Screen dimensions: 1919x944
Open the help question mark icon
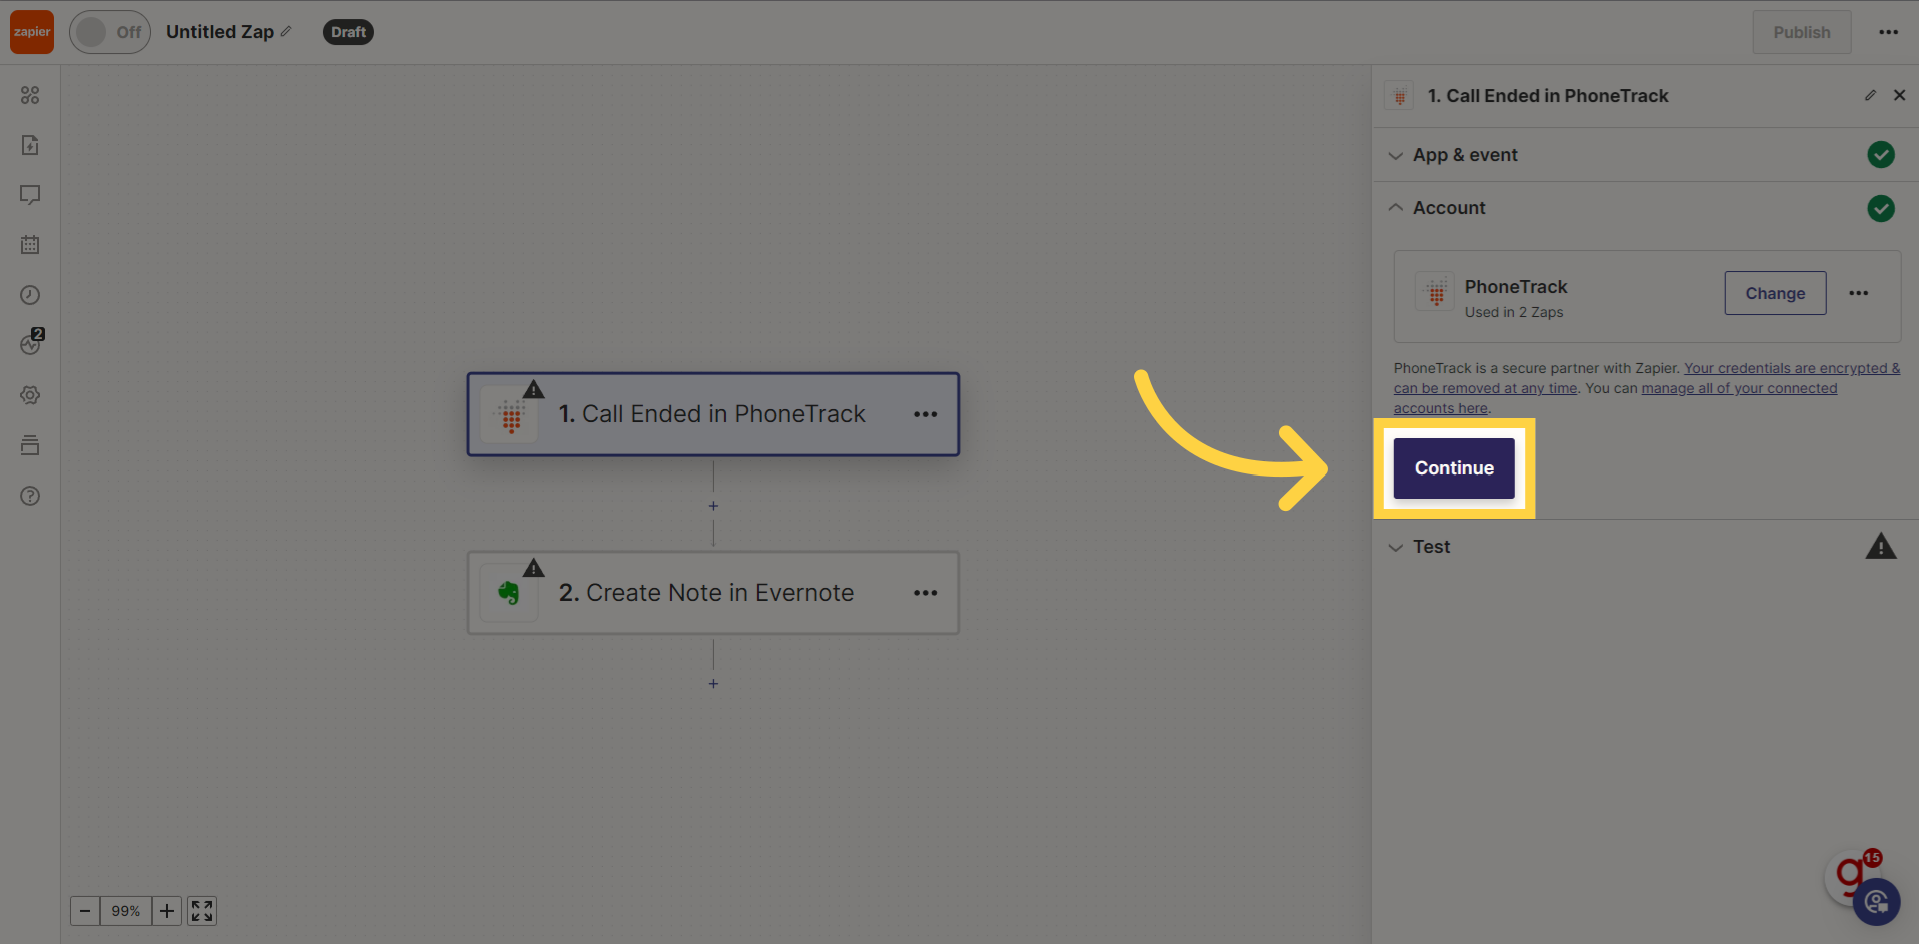[x=30, y=496]
